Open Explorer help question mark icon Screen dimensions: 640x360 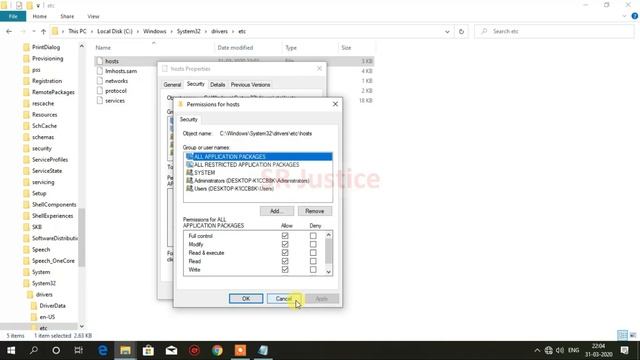pos(635,16)
